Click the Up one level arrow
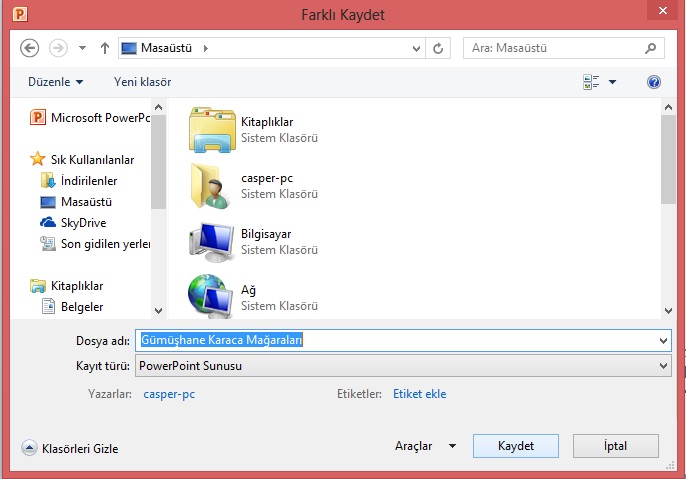The width and height of the screenshot is (686, 479). pos(104,47)
